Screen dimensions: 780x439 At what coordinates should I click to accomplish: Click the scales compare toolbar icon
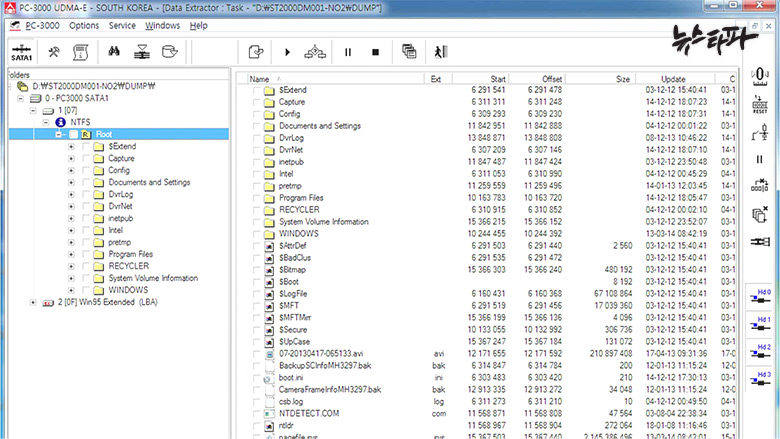click(x=142, y=52)
